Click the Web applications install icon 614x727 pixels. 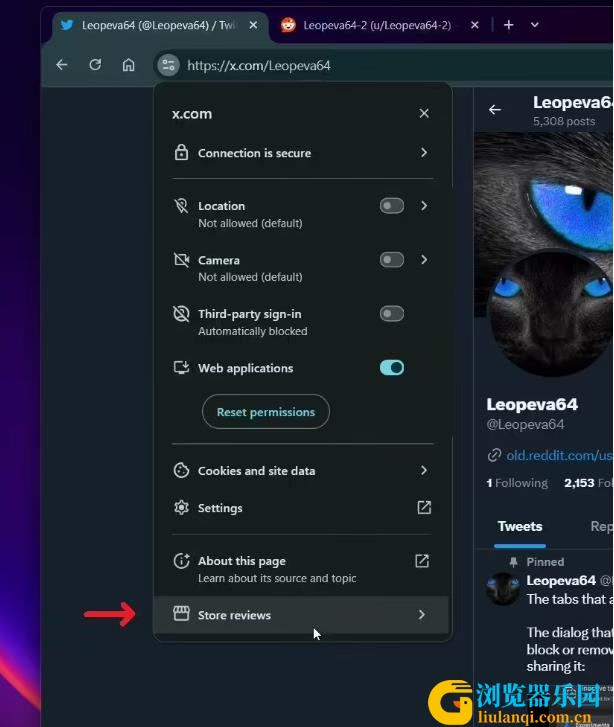[x=181, y=368]
